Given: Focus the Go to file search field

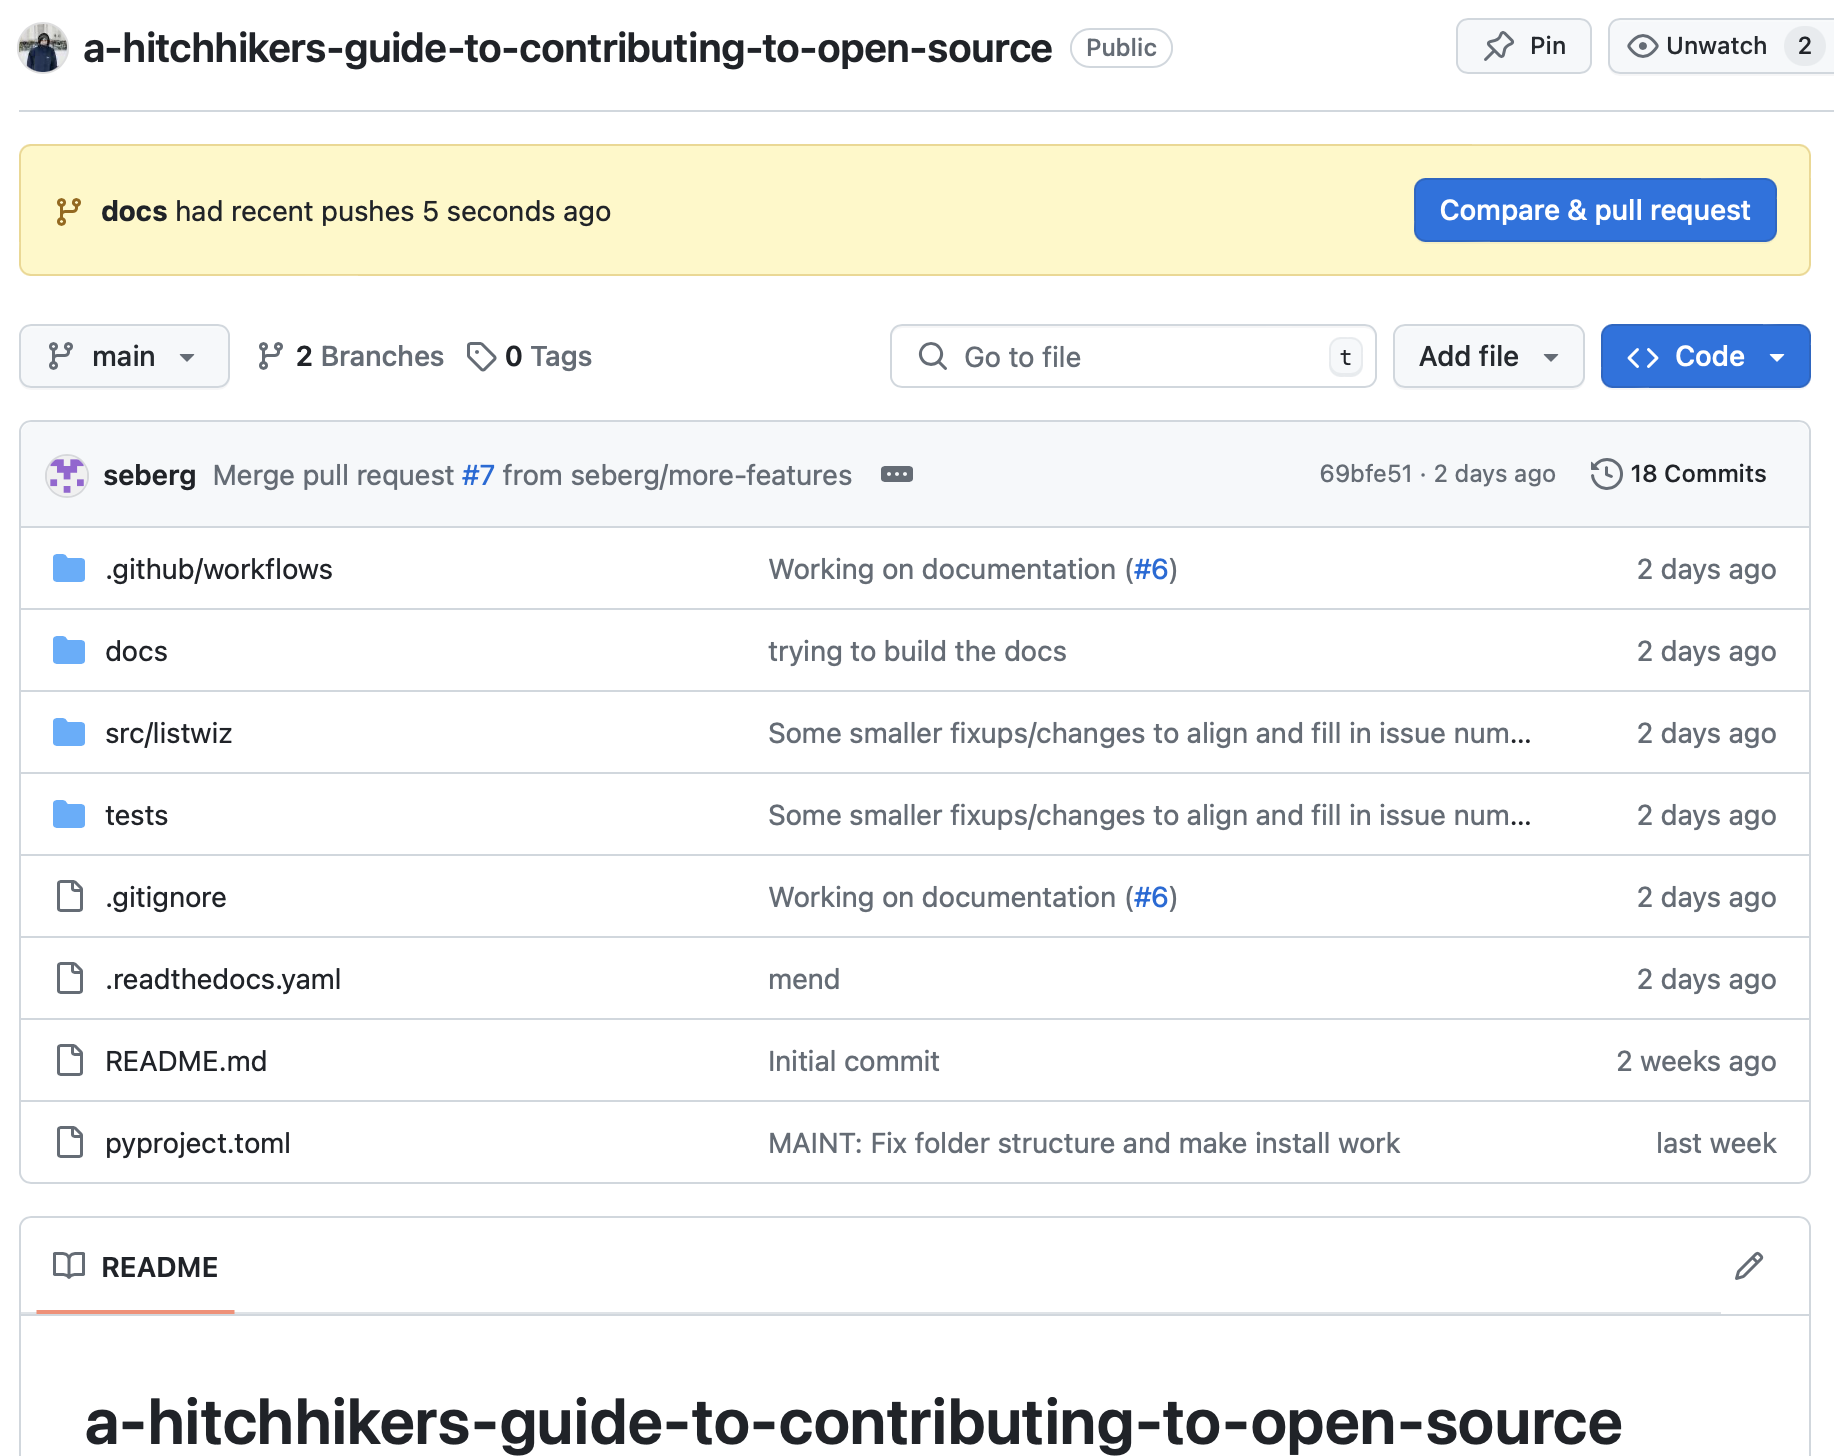Looking at the screenshot, I should point(1133,356).
